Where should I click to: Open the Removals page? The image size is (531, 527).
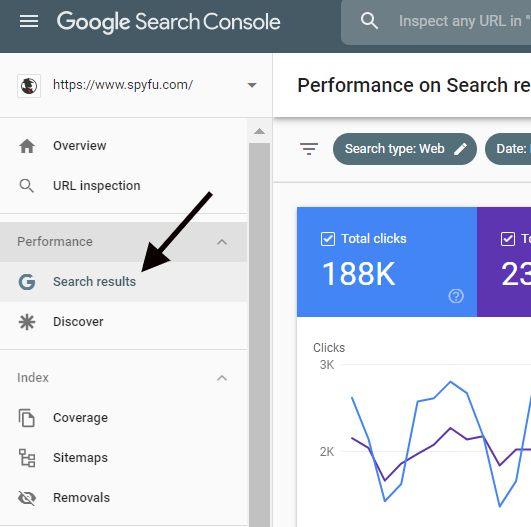tap(124, 498)
